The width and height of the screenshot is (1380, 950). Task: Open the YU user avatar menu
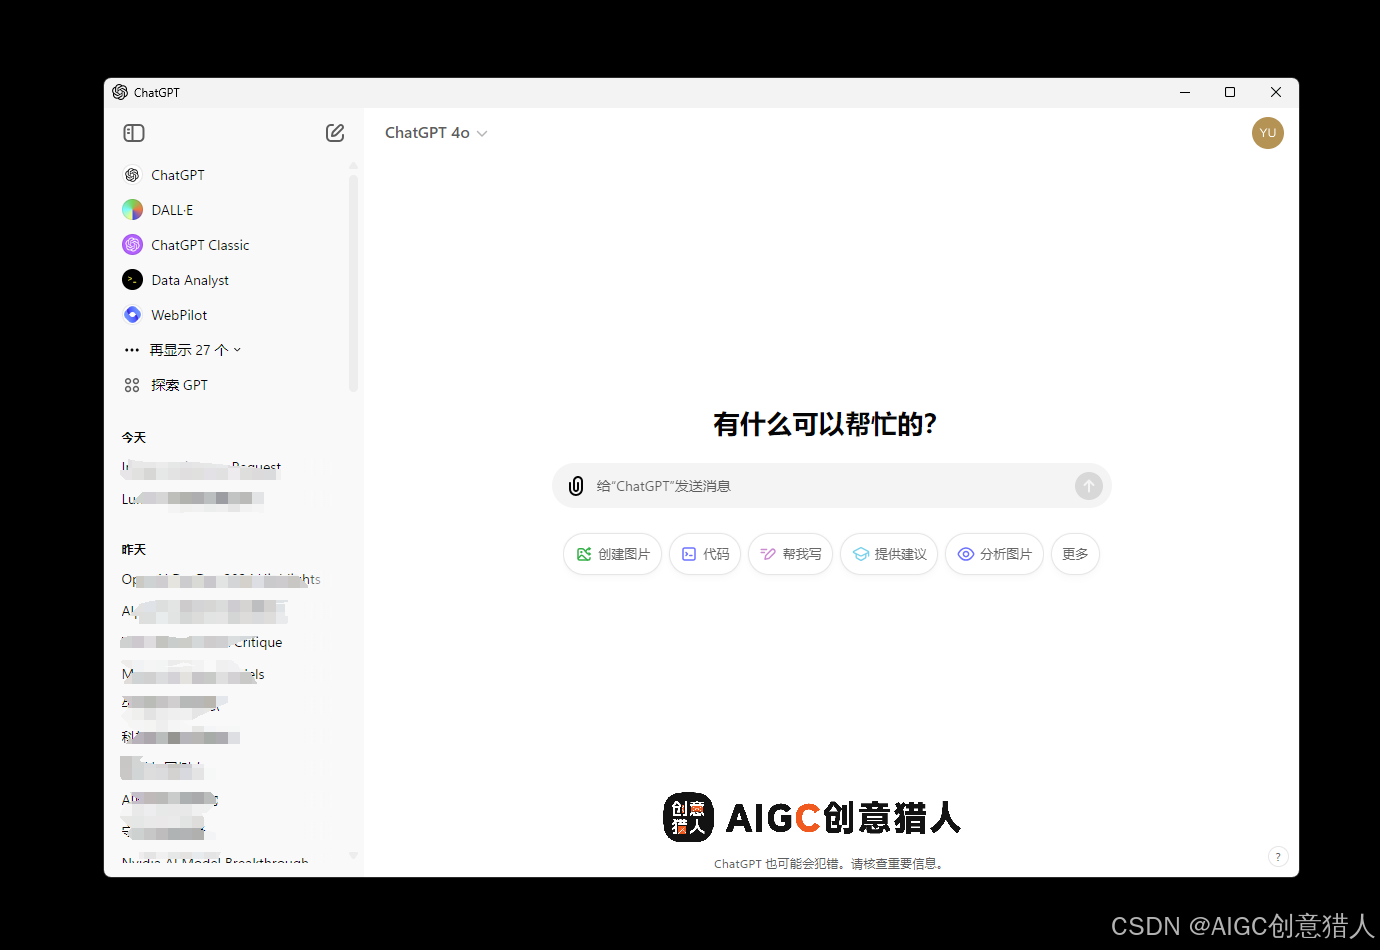[1267, 133]
